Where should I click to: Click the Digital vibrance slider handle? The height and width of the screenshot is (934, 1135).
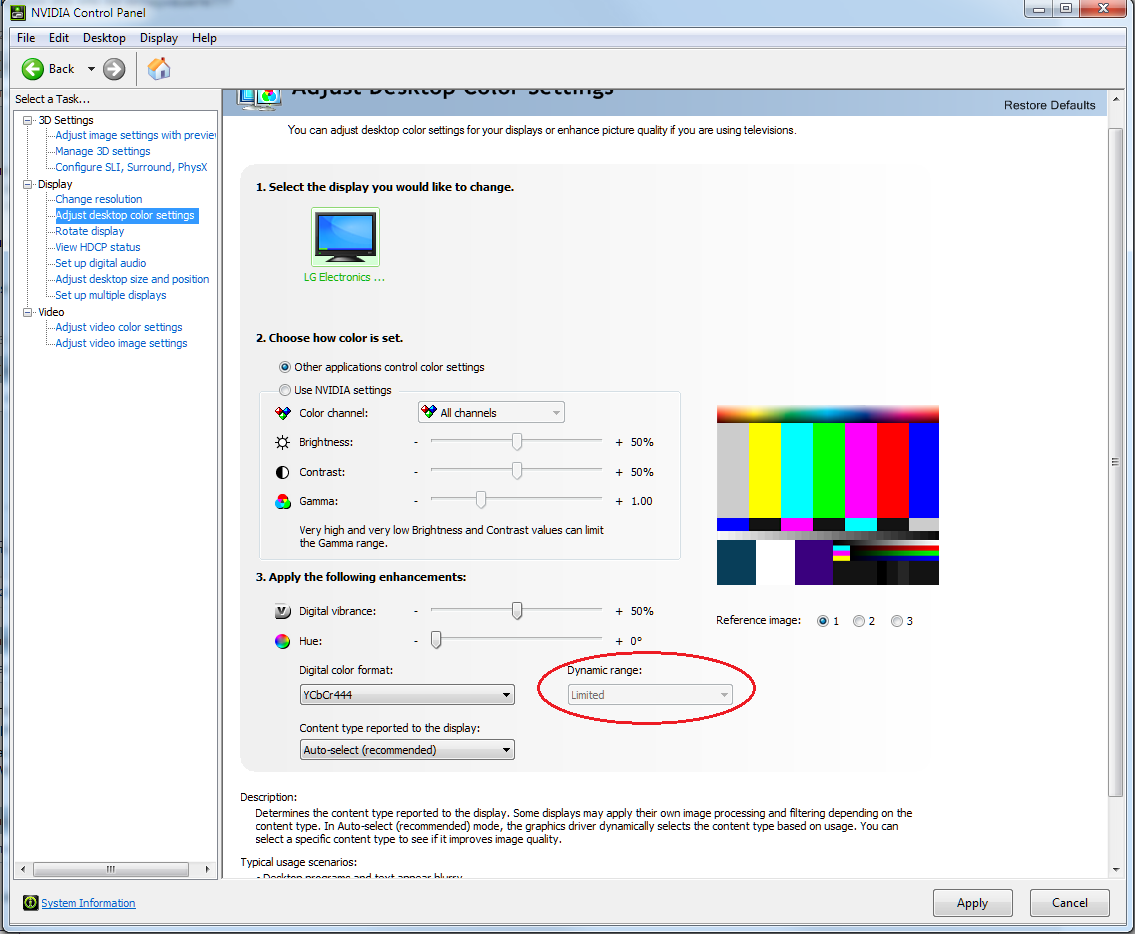coord(517,610)
